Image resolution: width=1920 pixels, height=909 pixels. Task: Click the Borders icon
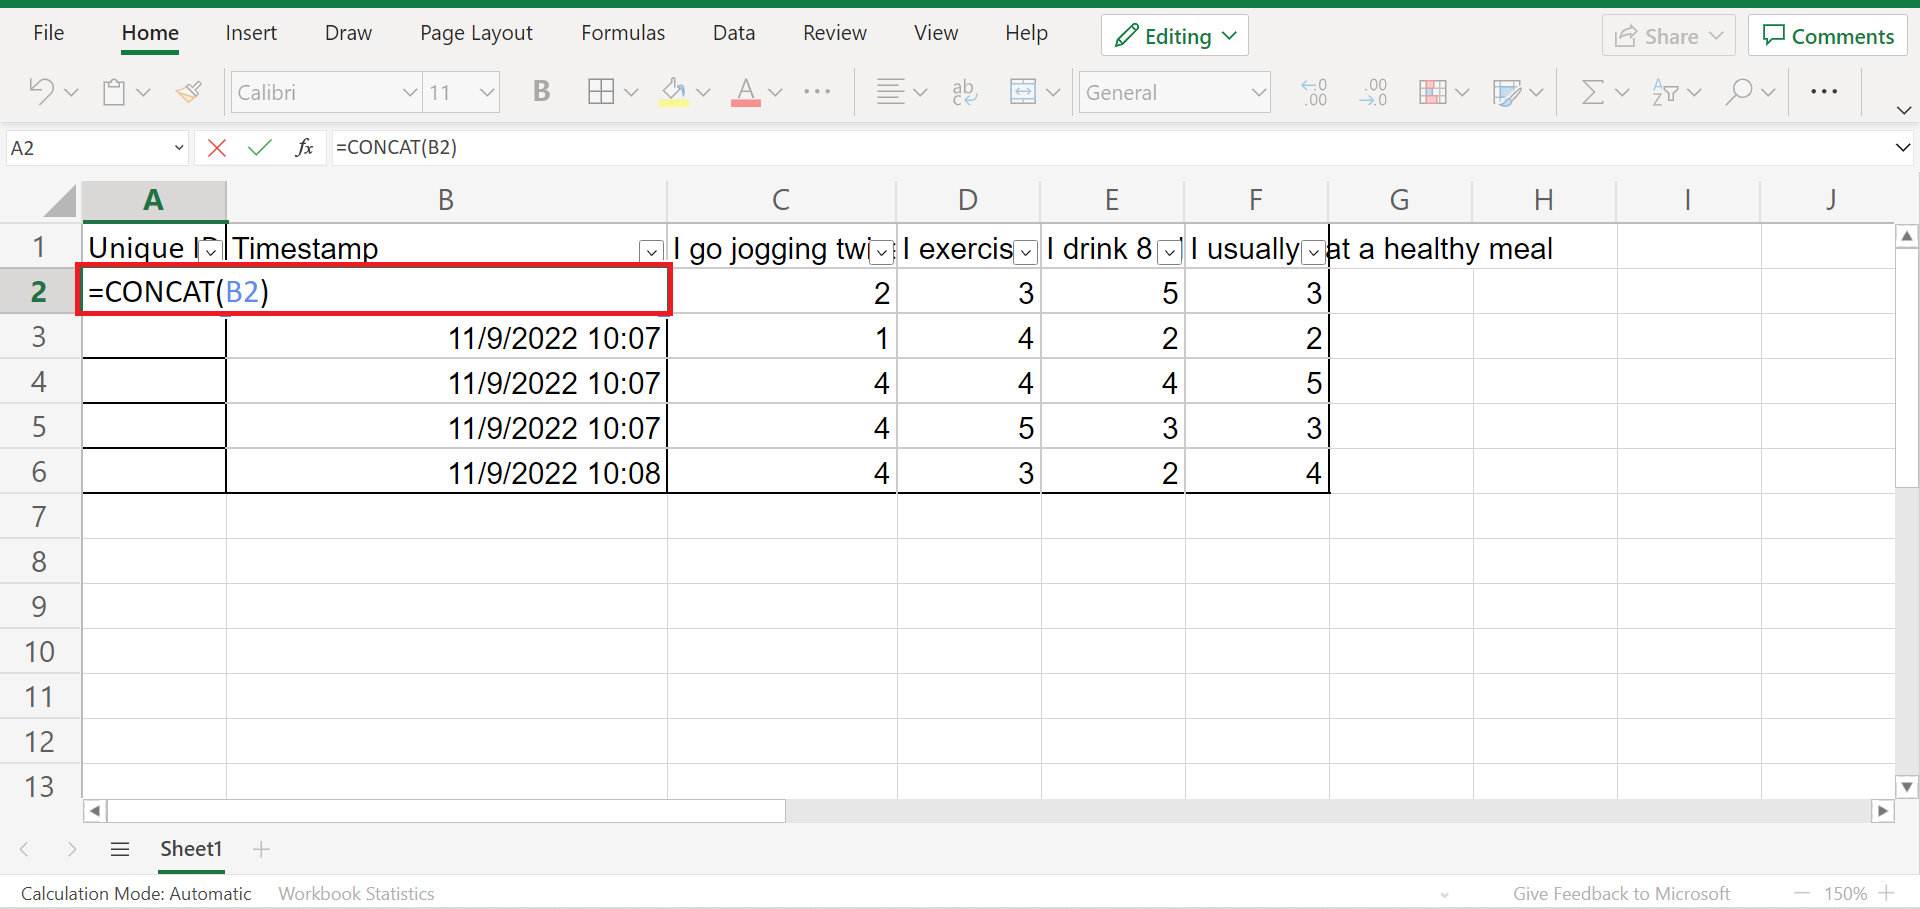coord(601,92)
